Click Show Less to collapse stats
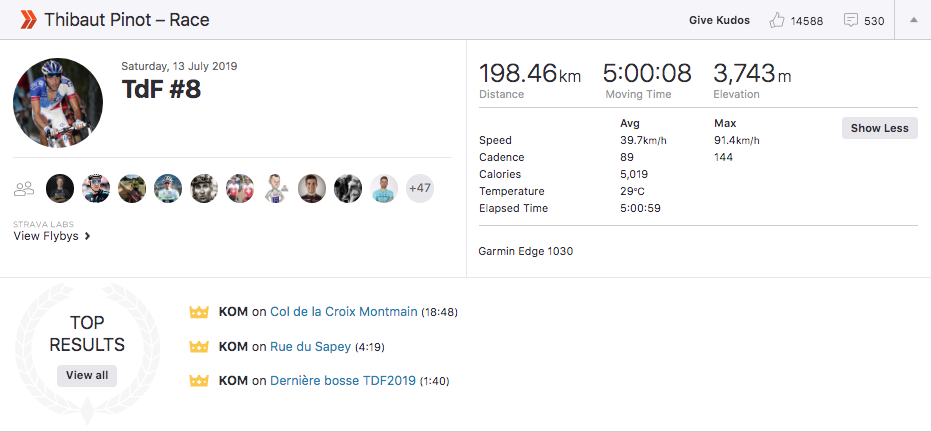 pos(879,128)
